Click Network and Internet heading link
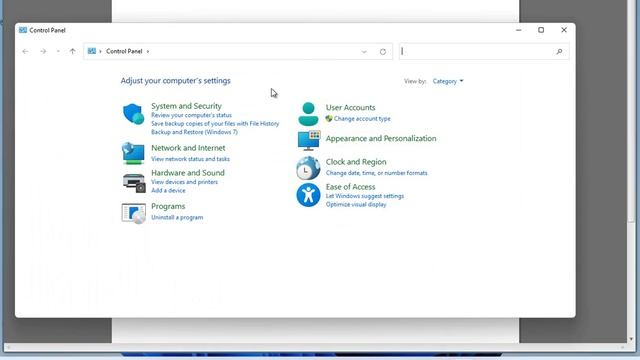This screenshot has height=360, width=640. [x=188, y=148]
